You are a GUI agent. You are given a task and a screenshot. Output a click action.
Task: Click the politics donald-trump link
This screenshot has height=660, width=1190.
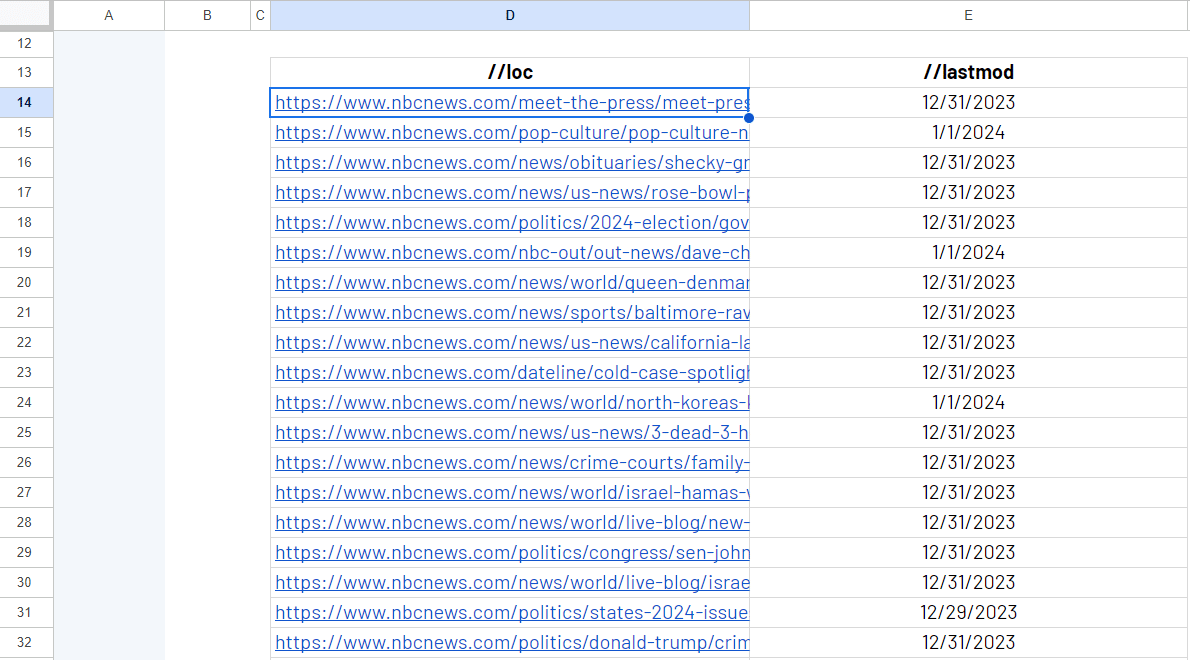pyautogui.click(x=511, y=643)
